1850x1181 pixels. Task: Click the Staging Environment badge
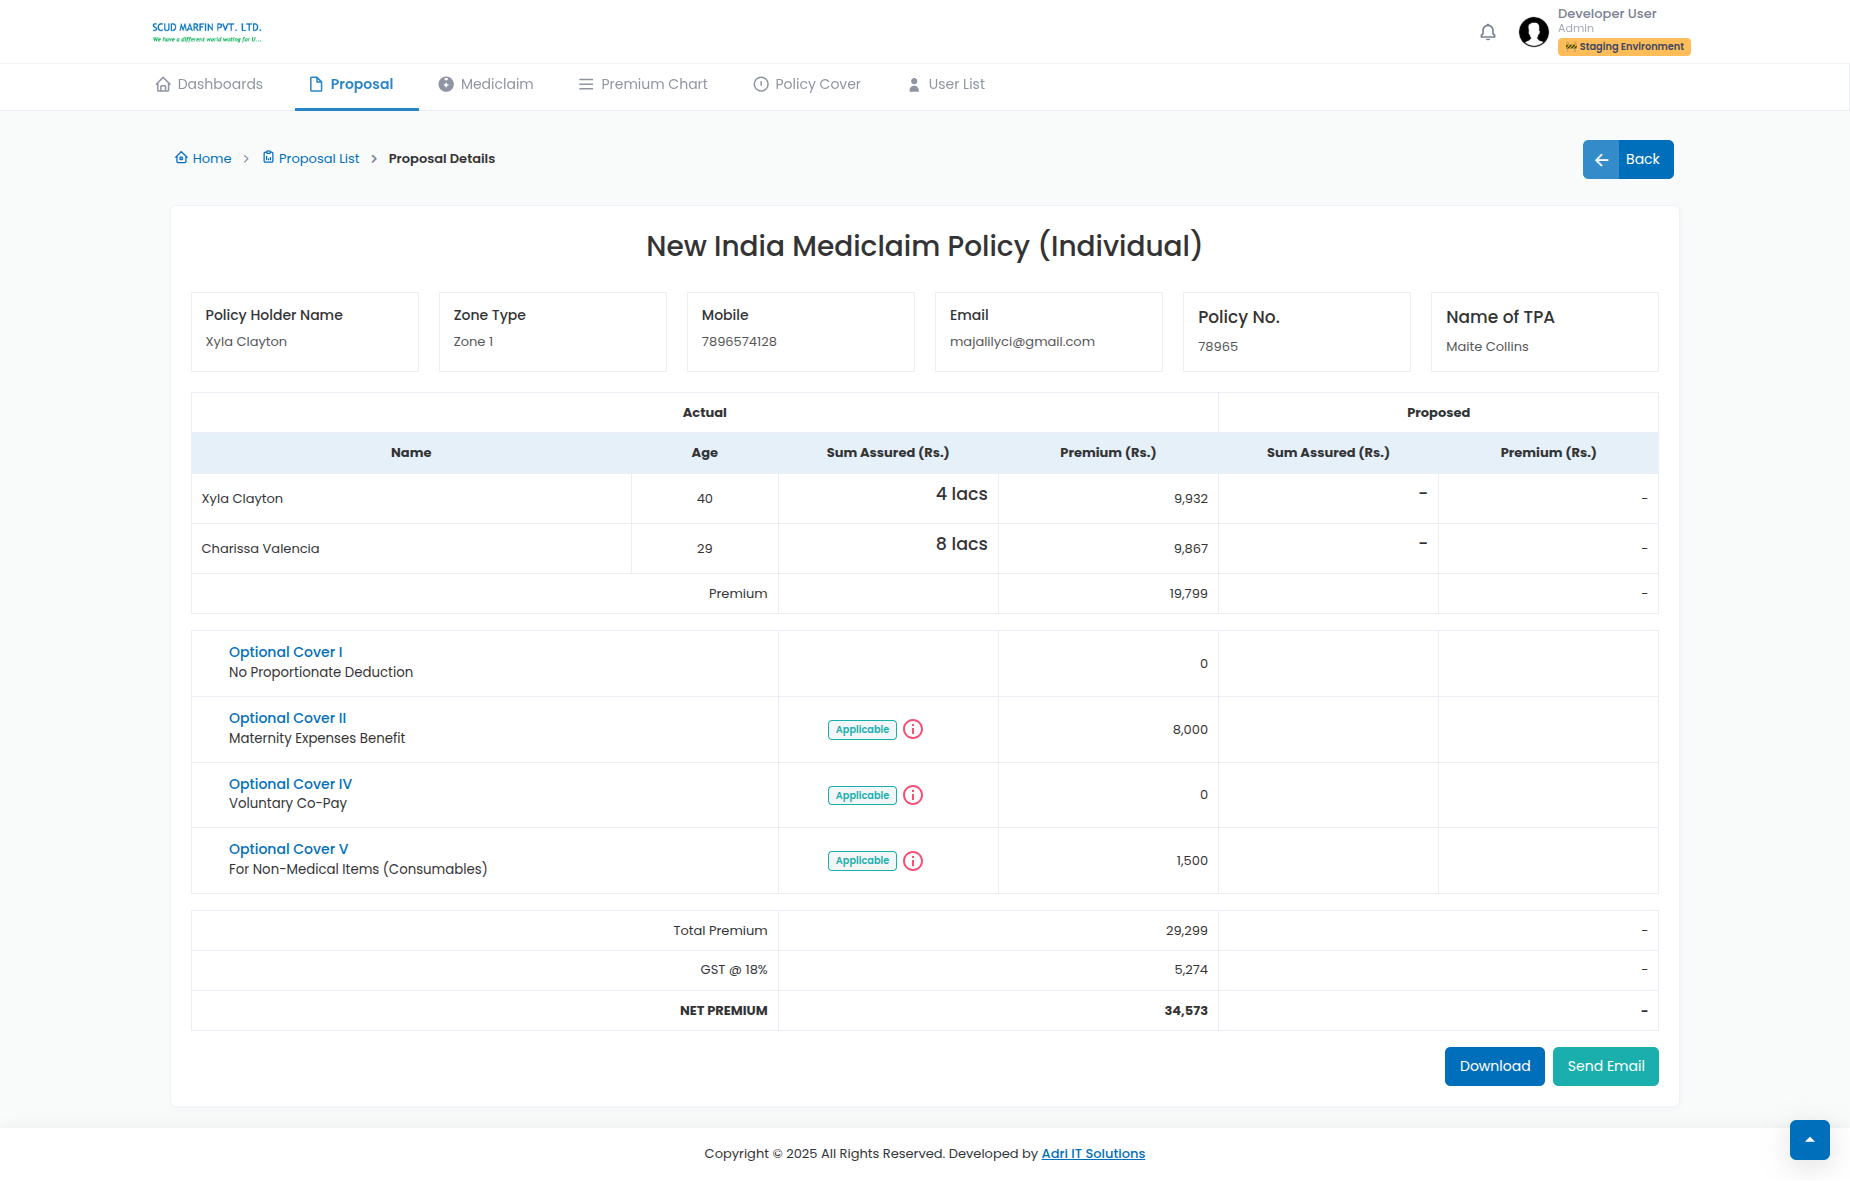click(x=1624, y=47)
